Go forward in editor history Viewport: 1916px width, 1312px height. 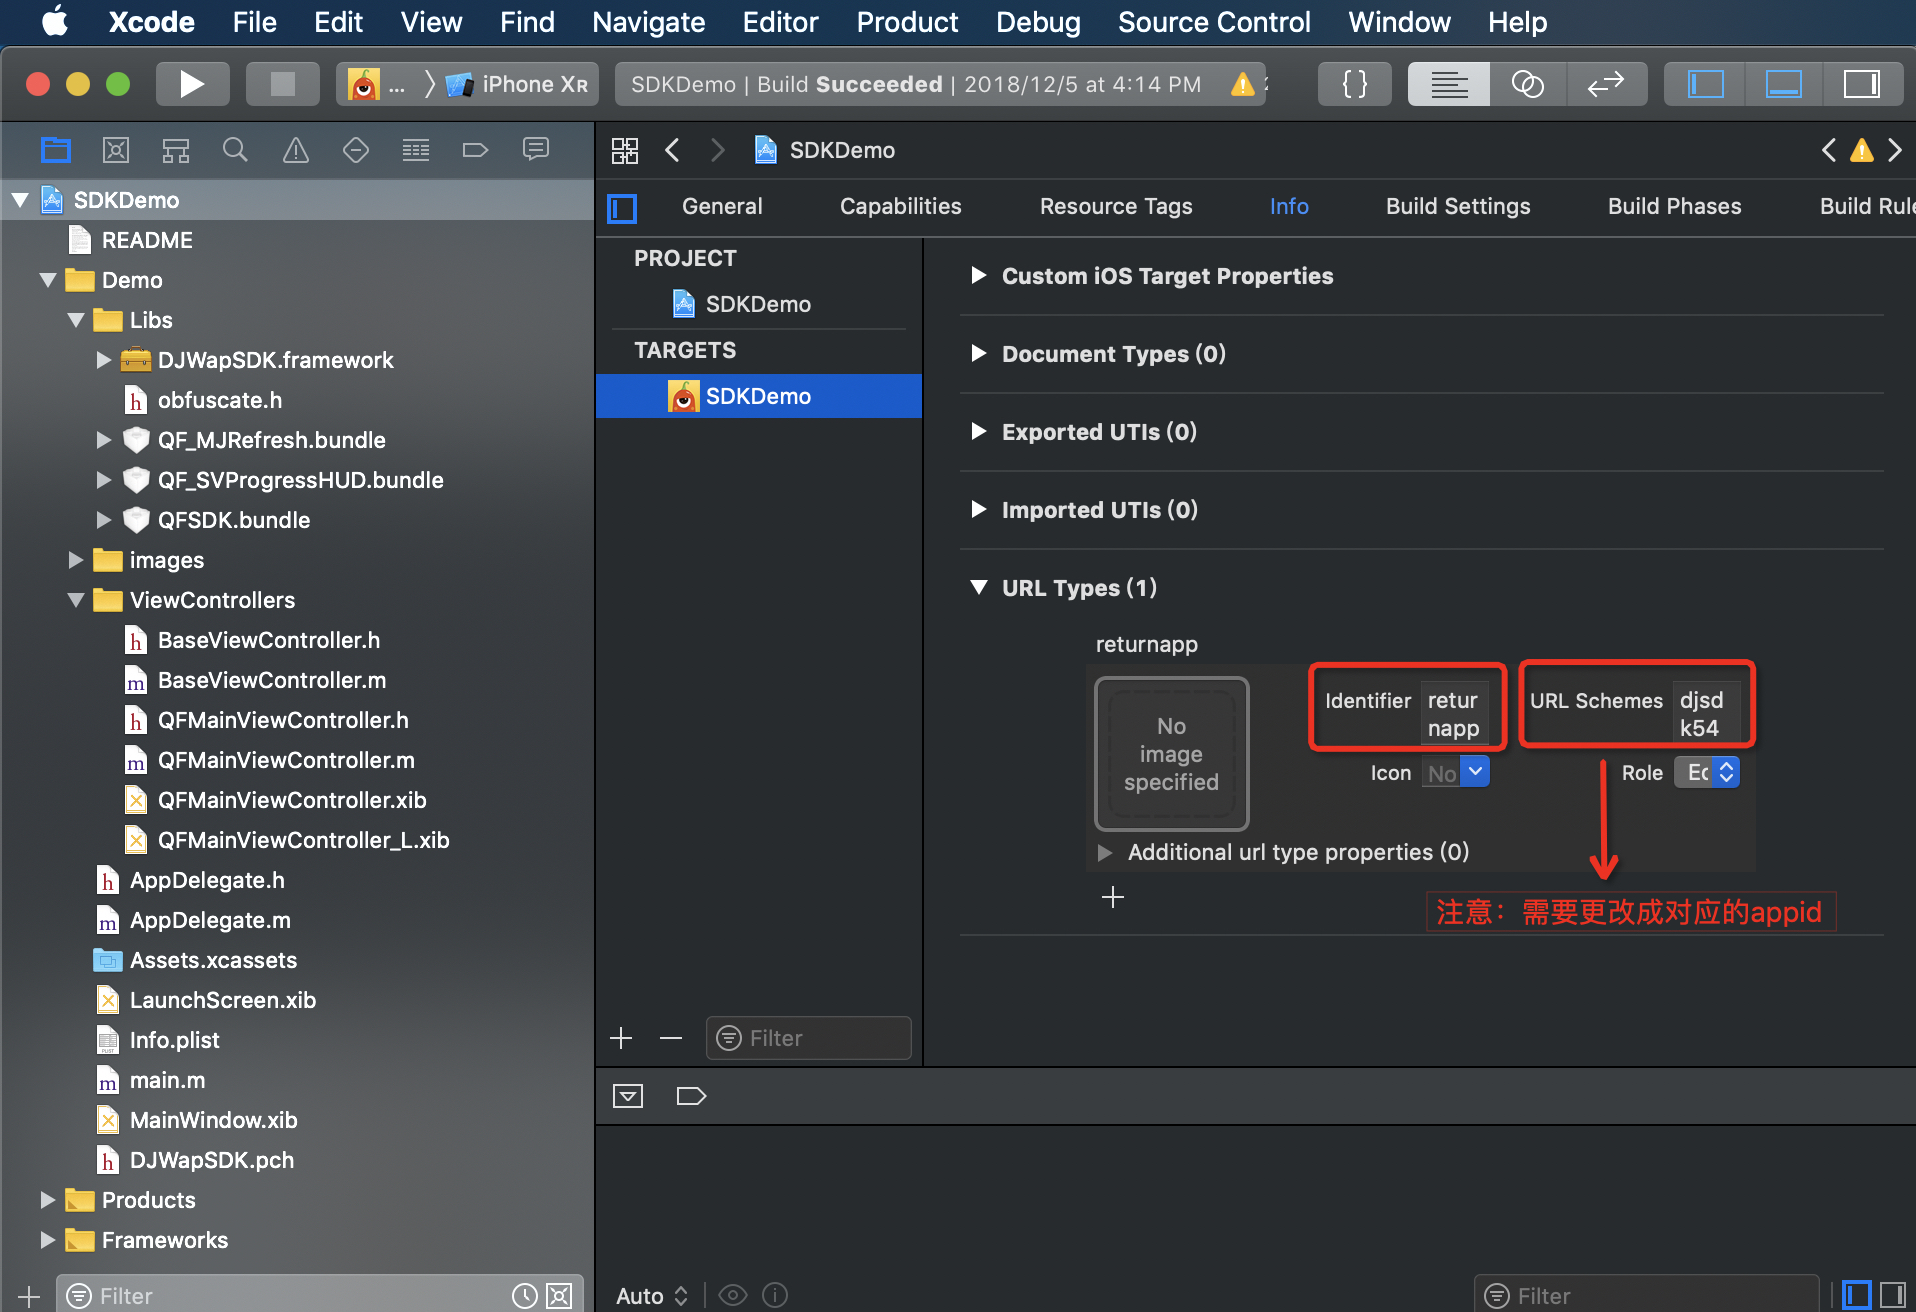717,151
